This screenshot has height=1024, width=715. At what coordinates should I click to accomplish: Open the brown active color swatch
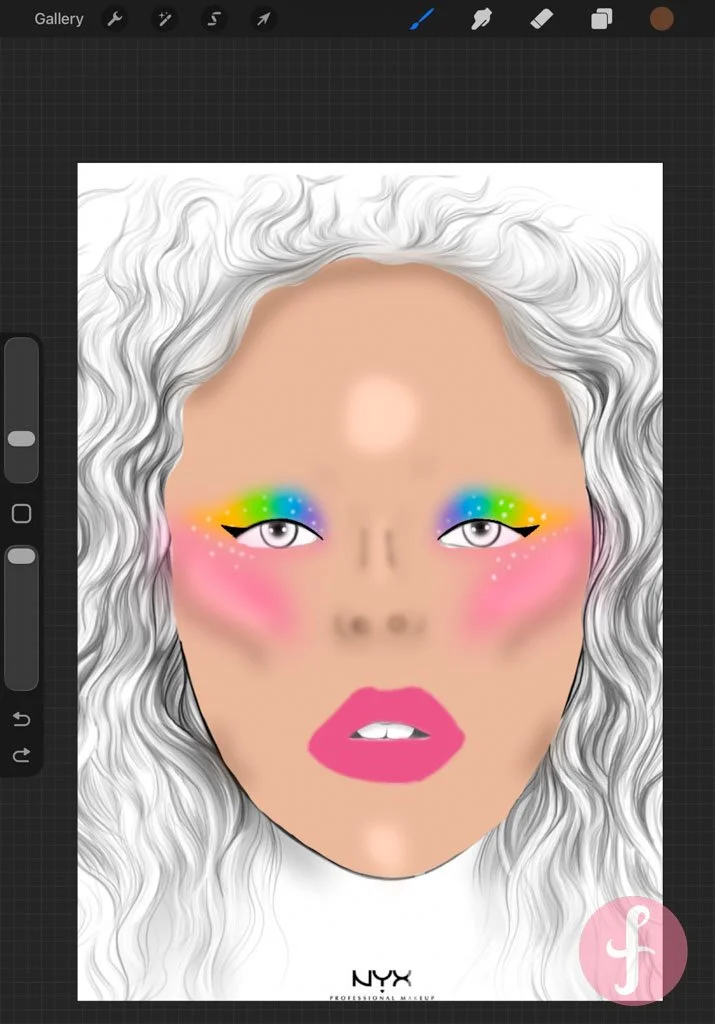point(661,19)
